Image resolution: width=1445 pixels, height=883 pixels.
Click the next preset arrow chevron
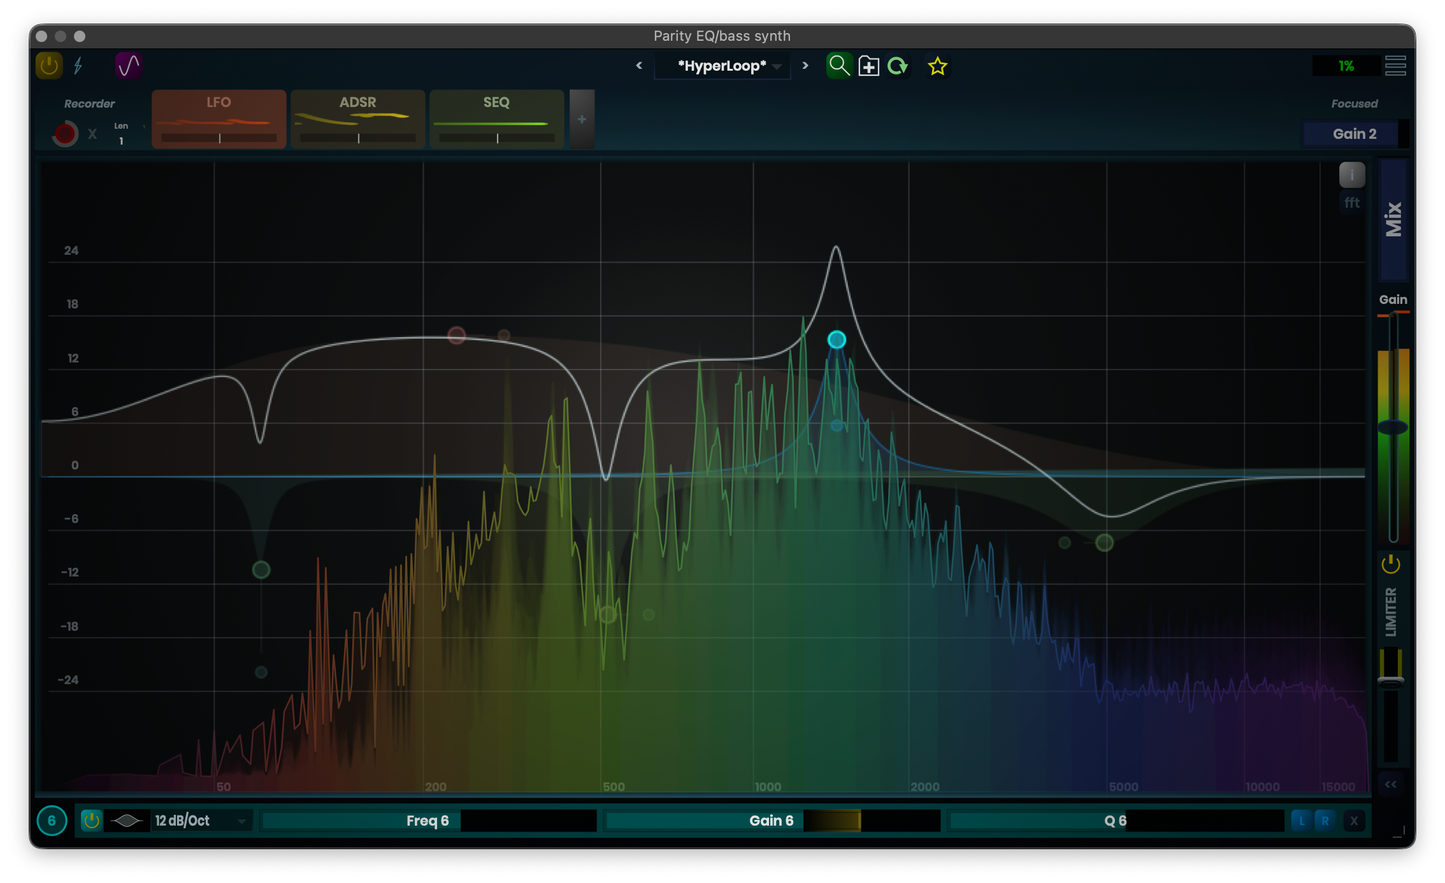pyautogui.click(x=805, y=64)
